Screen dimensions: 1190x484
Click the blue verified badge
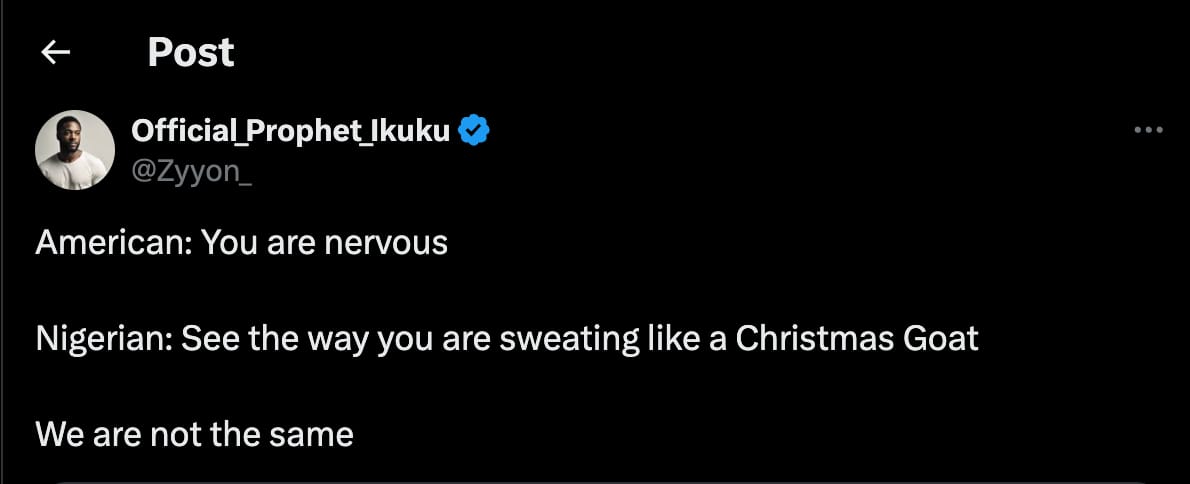click(473, 130)
